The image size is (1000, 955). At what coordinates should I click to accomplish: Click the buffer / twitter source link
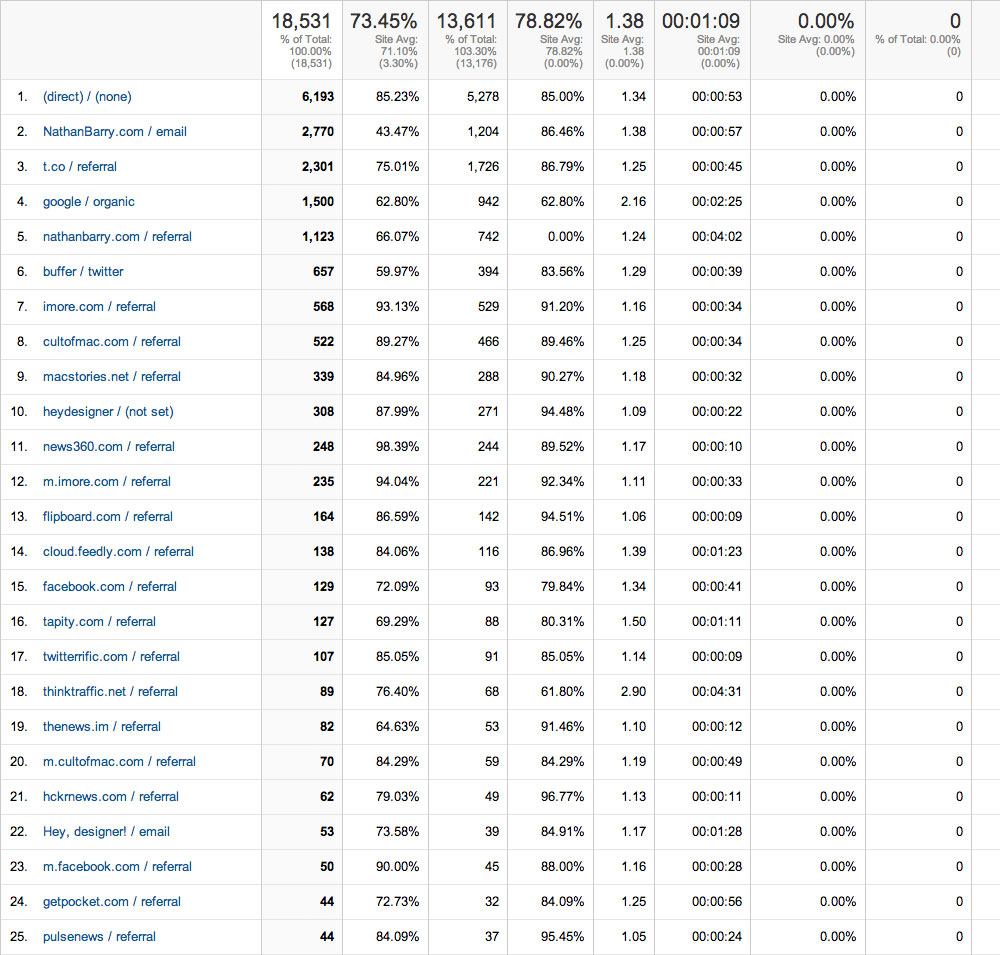83,272
